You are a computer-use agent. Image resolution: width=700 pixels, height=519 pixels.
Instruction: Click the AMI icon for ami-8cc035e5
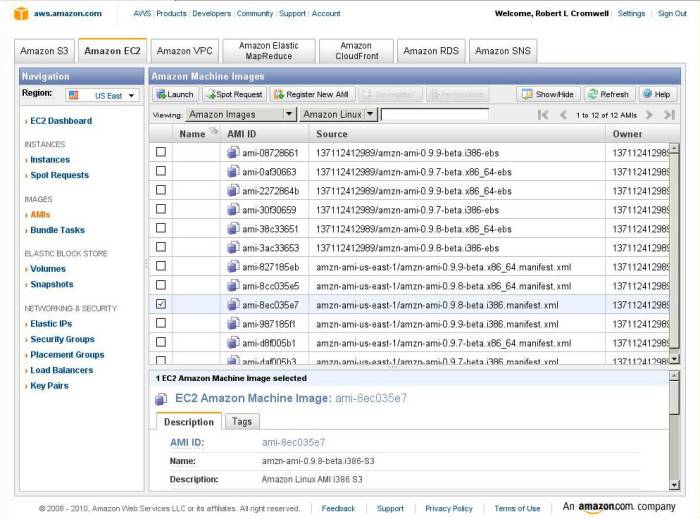point(233,286)
